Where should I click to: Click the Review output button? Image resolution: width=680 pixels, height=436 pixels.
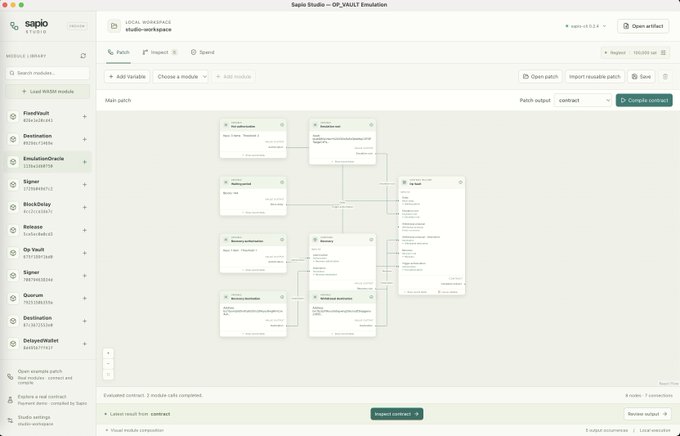pyautogui.click(x=647, y=414)
